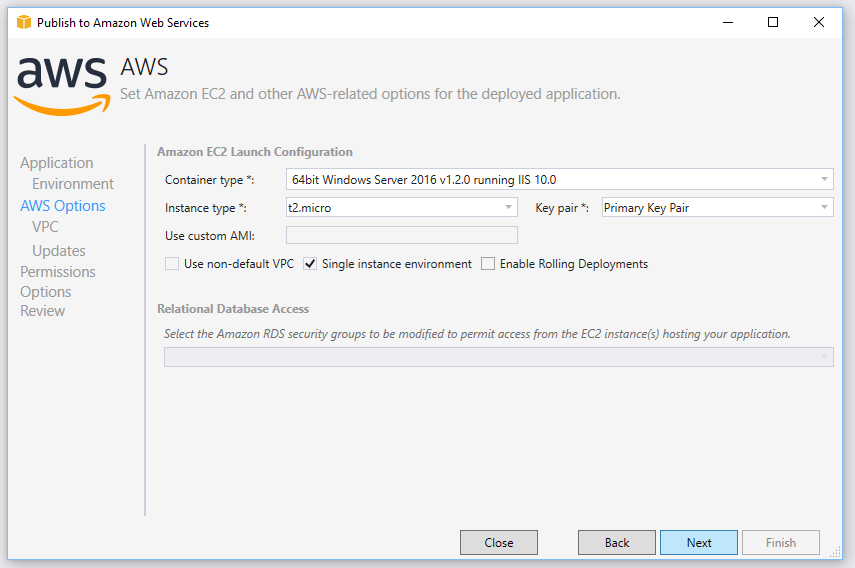Image resolution: width=855 pixels, height=568 pixels.
Task: Uncheck Single instance environment
Action: [x=310, y=264]
